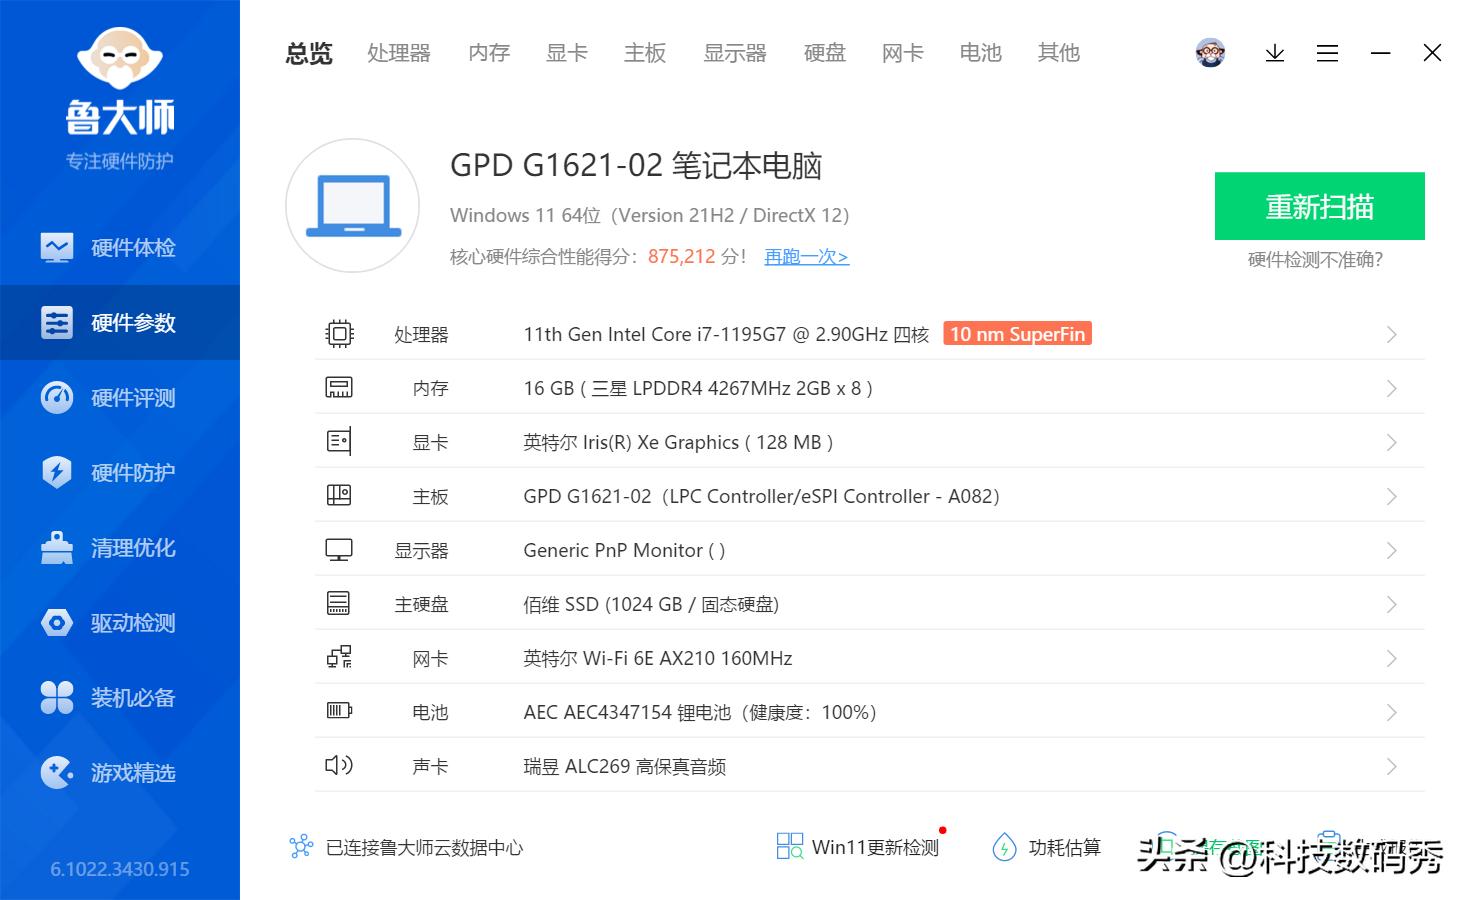Expand the 内存 memory row

(x=1391, y=388)
